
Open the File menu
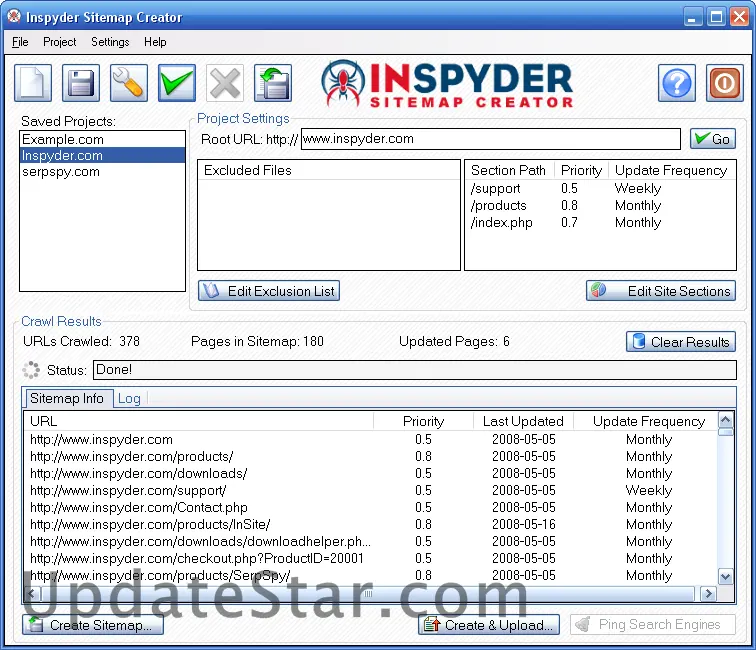click(x=20, y=42)
